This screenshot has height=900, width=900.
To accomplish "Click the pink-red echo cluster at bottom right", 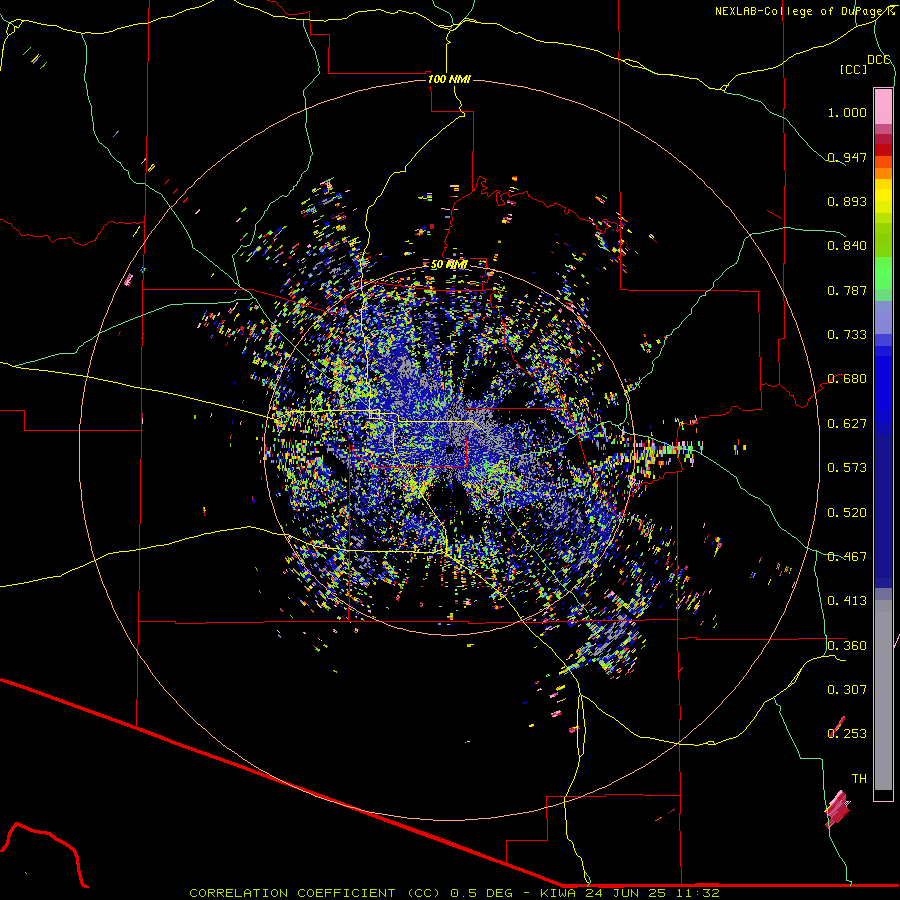I will click(837, 809).
